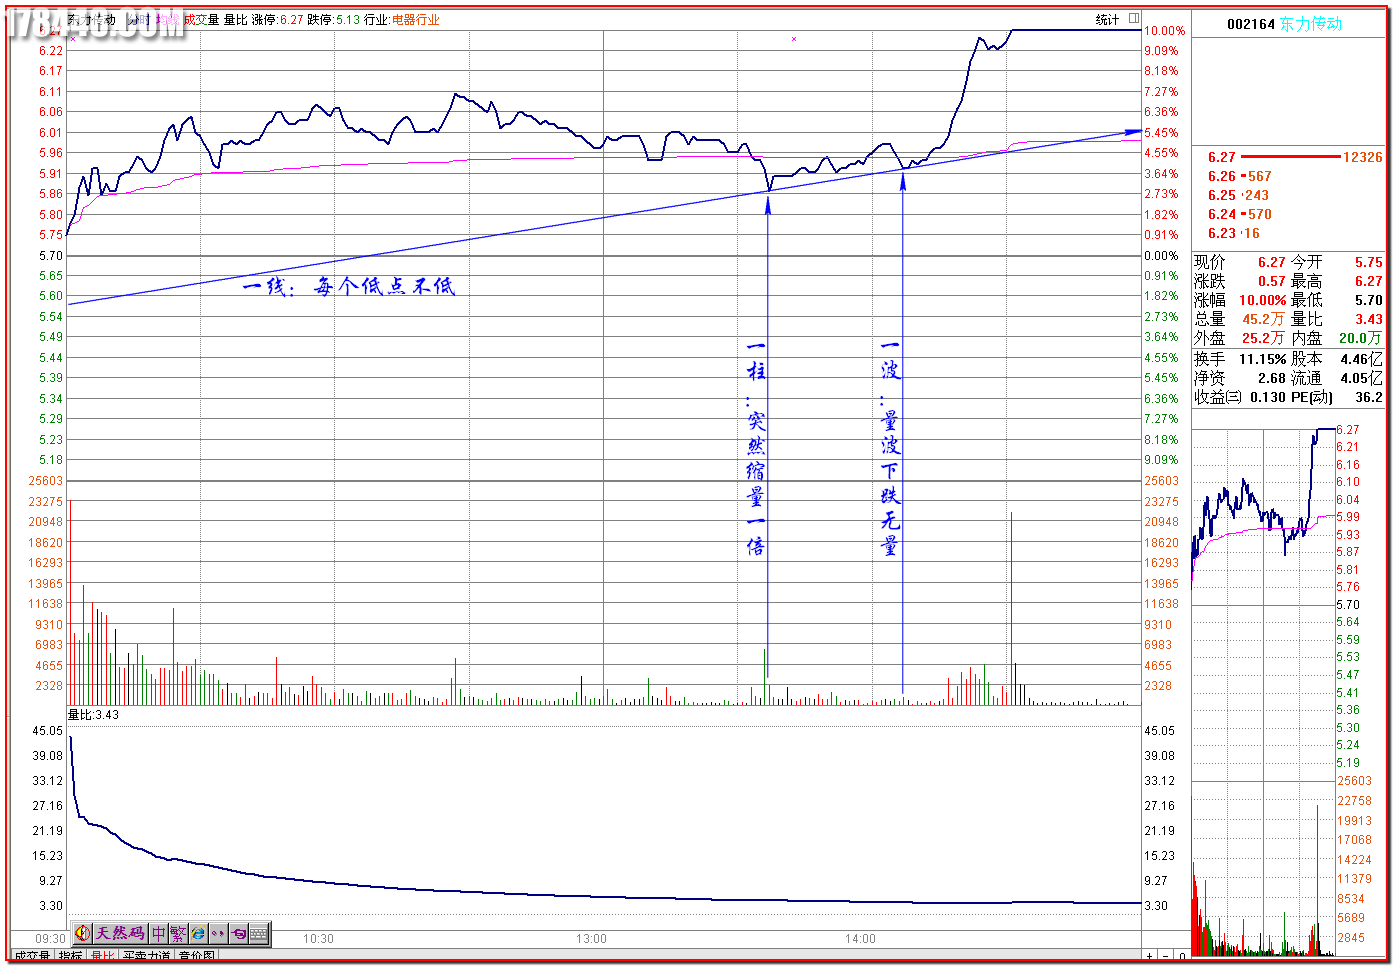Click the panel layout icon beside 统计
The height and width of the screenshot is (967, 1394).
point(1134,18)
